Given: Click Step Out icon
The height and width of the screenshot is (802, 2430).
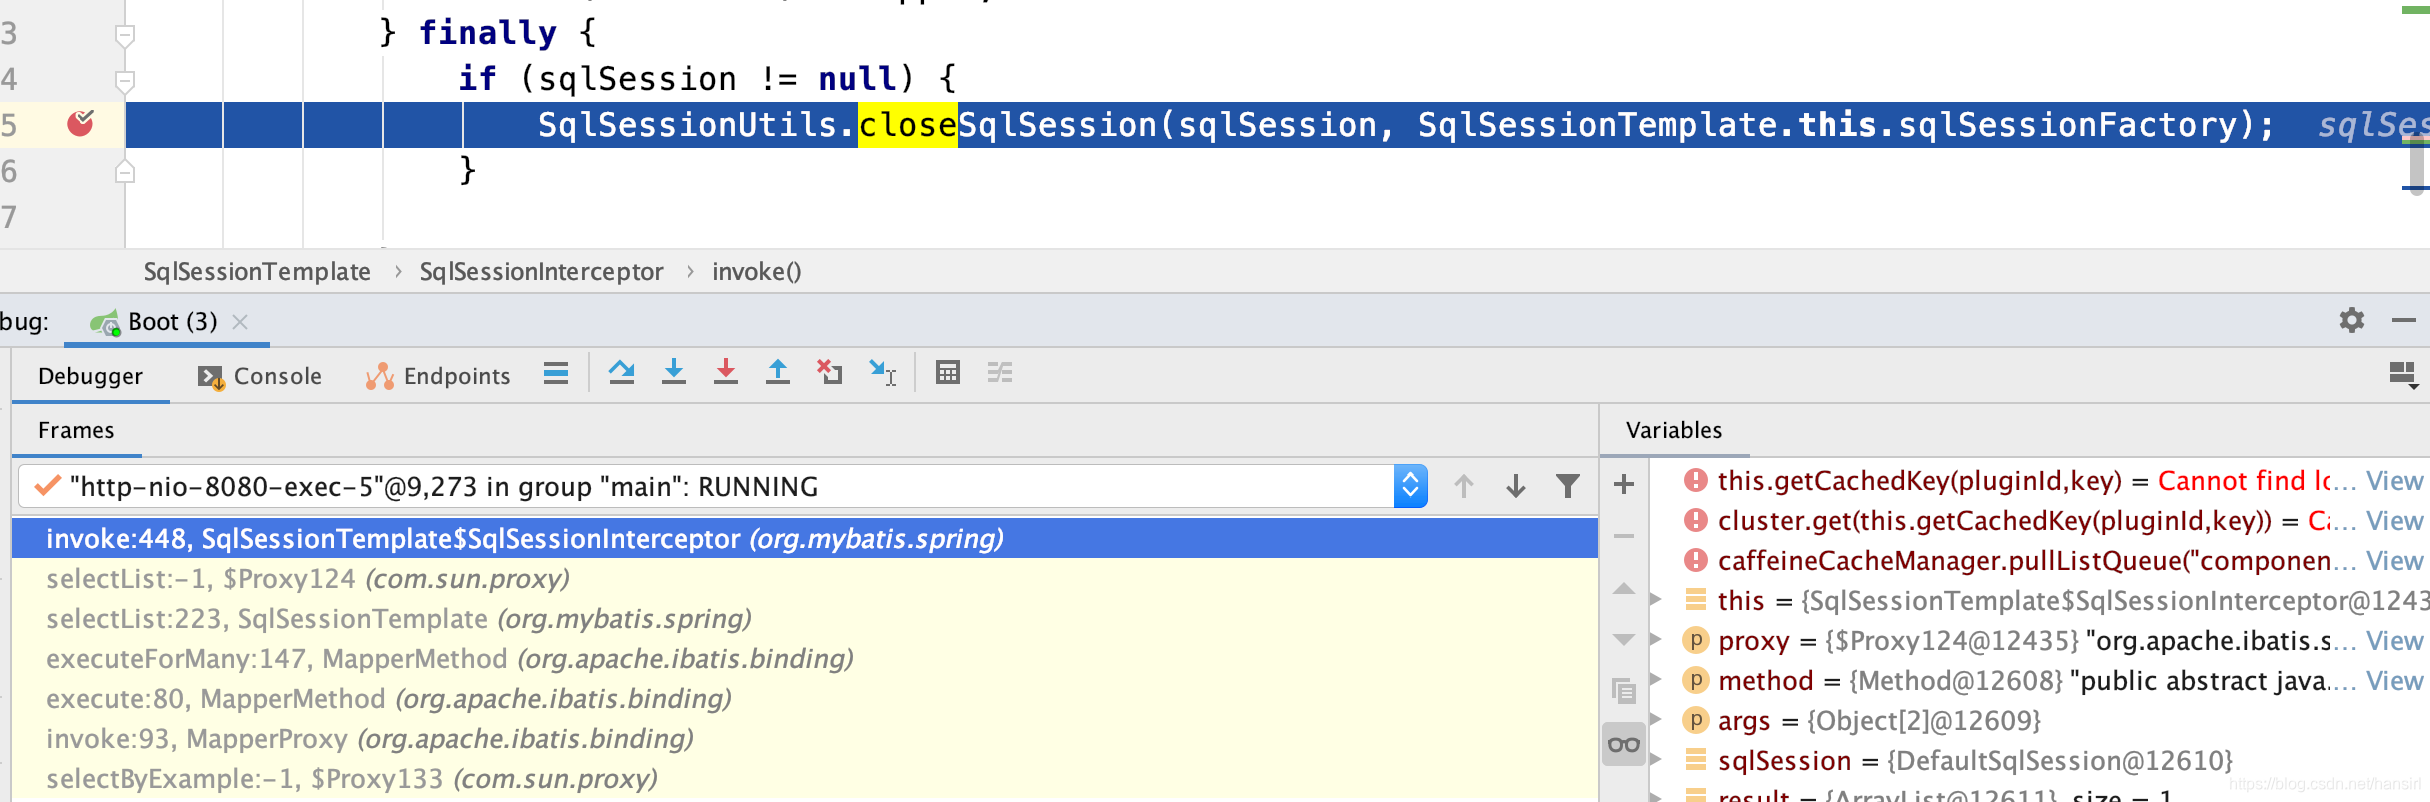Looking at the screenshot, I should [x=777, y=373].
